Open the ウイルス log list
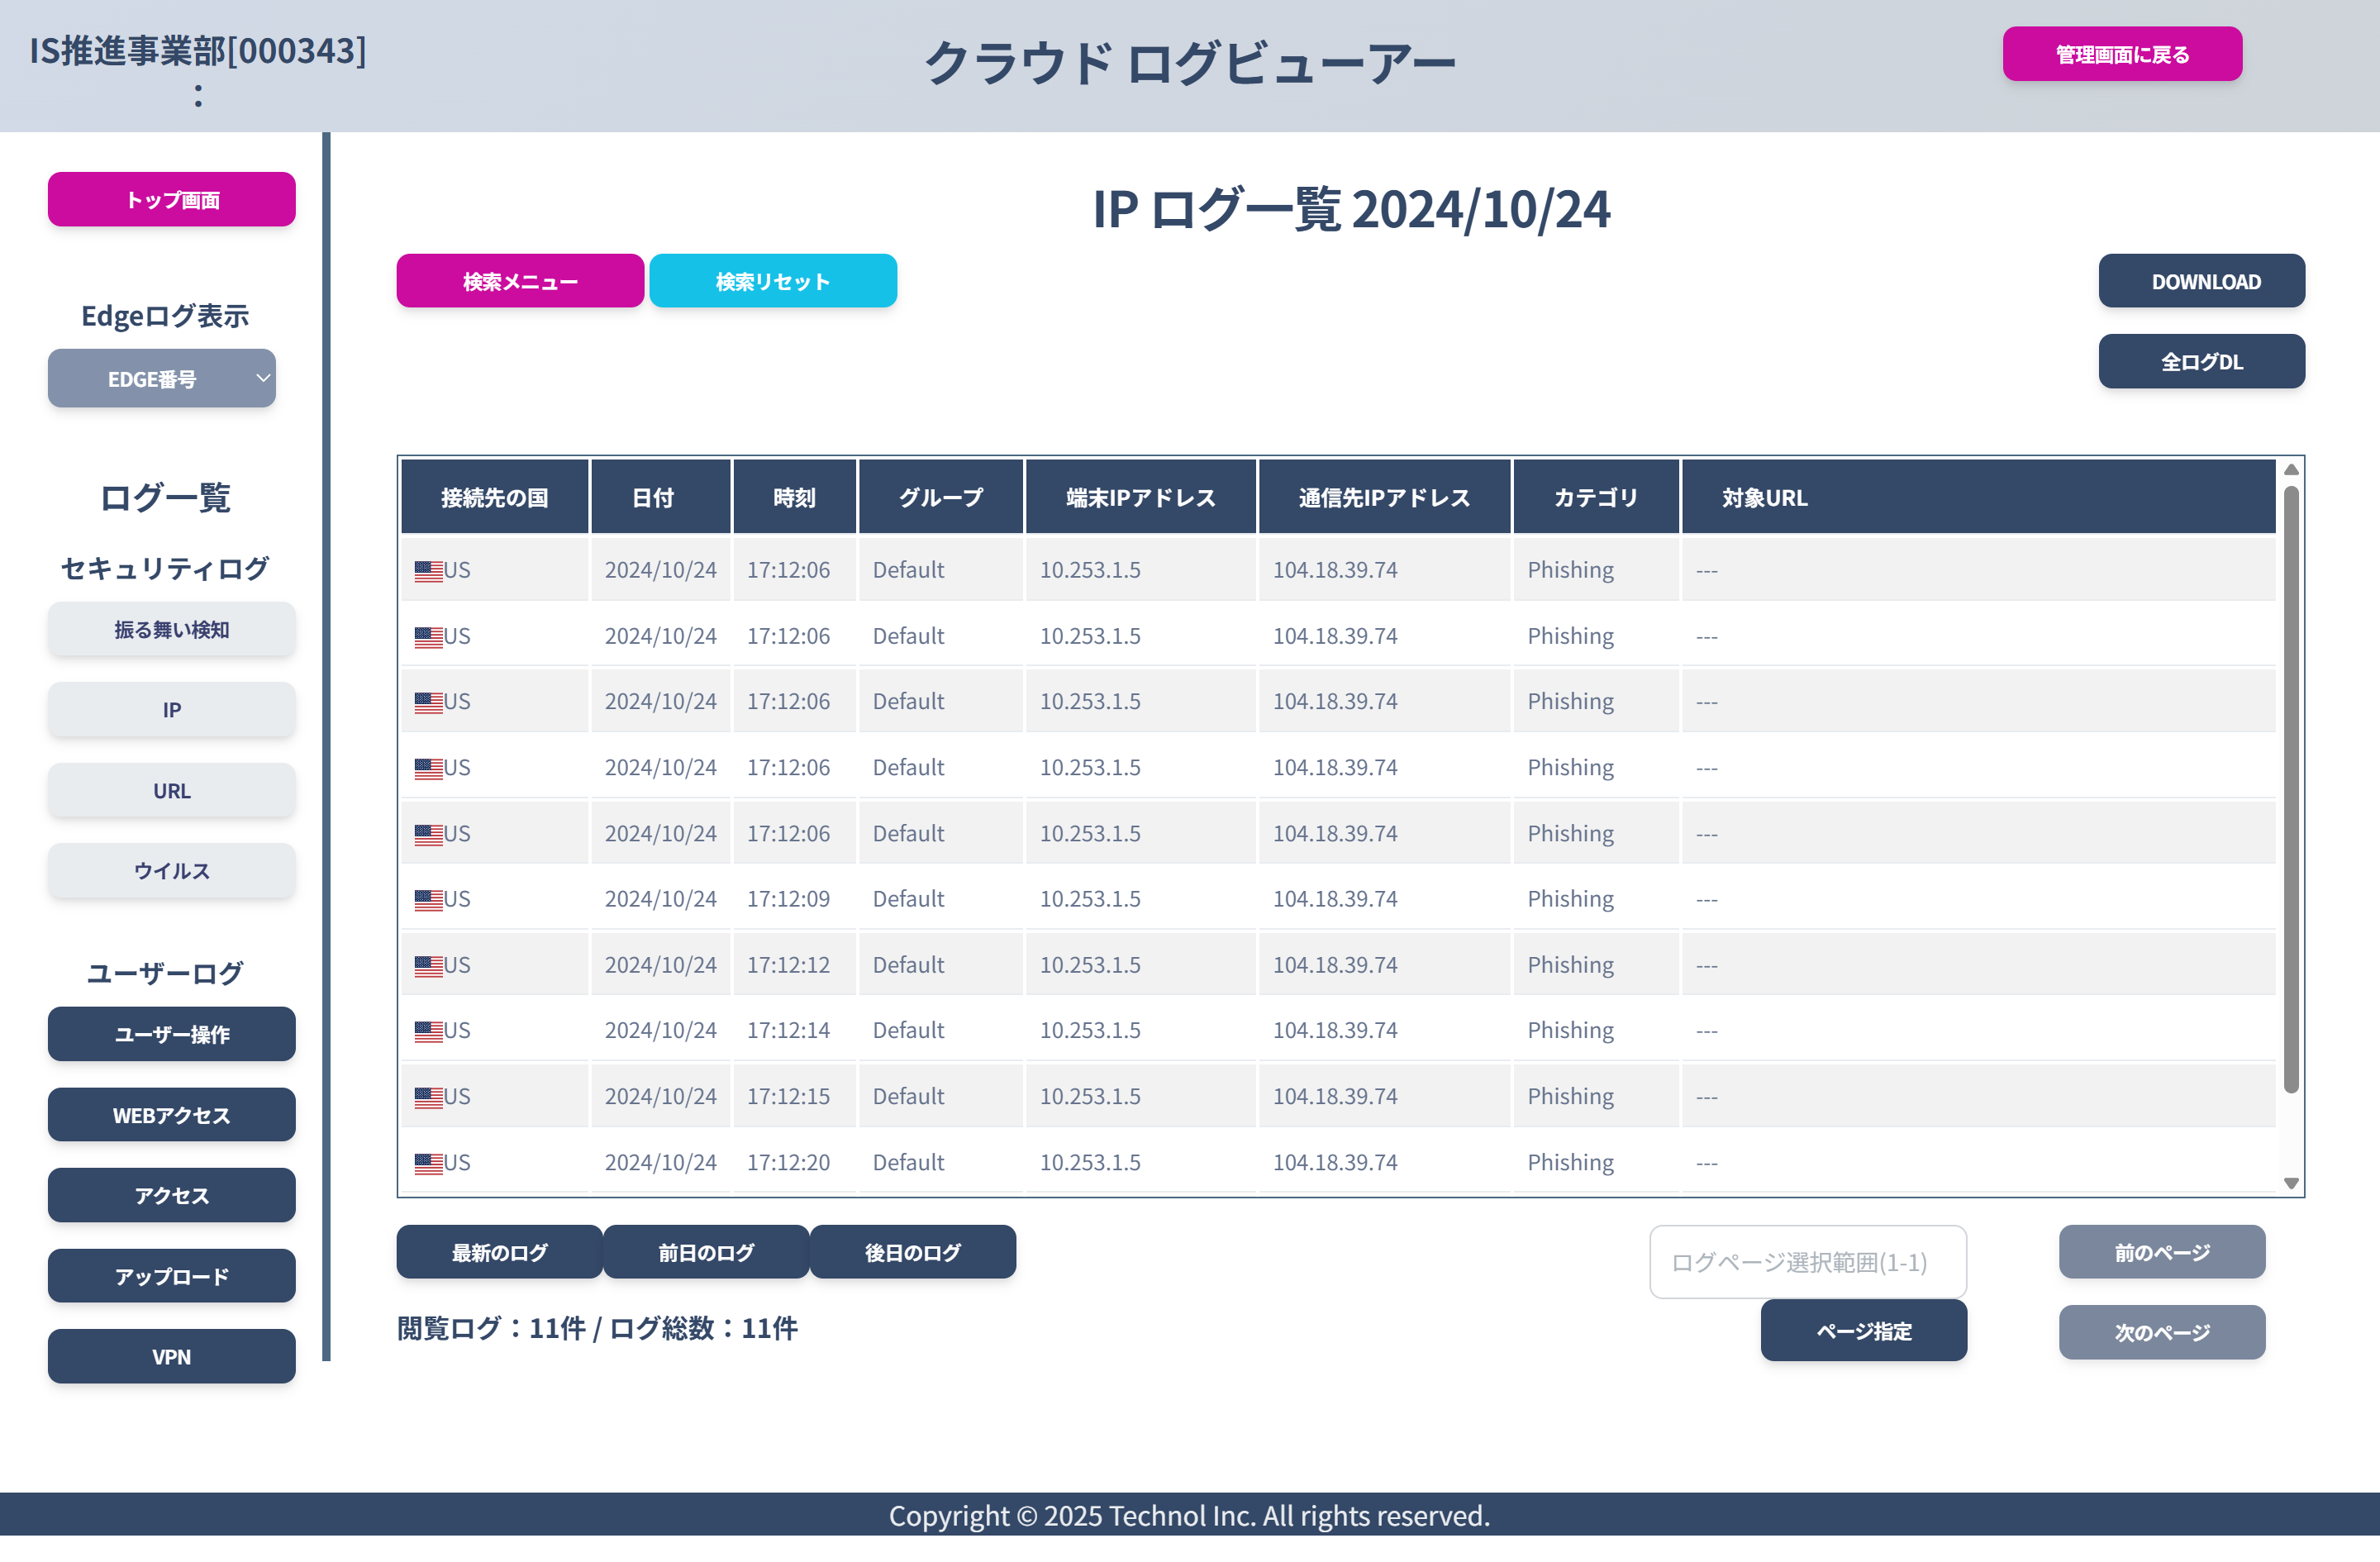Image resolution: width=2380 pixels, height=1562 pixels. pyautogui.click(x=171, y=871)
